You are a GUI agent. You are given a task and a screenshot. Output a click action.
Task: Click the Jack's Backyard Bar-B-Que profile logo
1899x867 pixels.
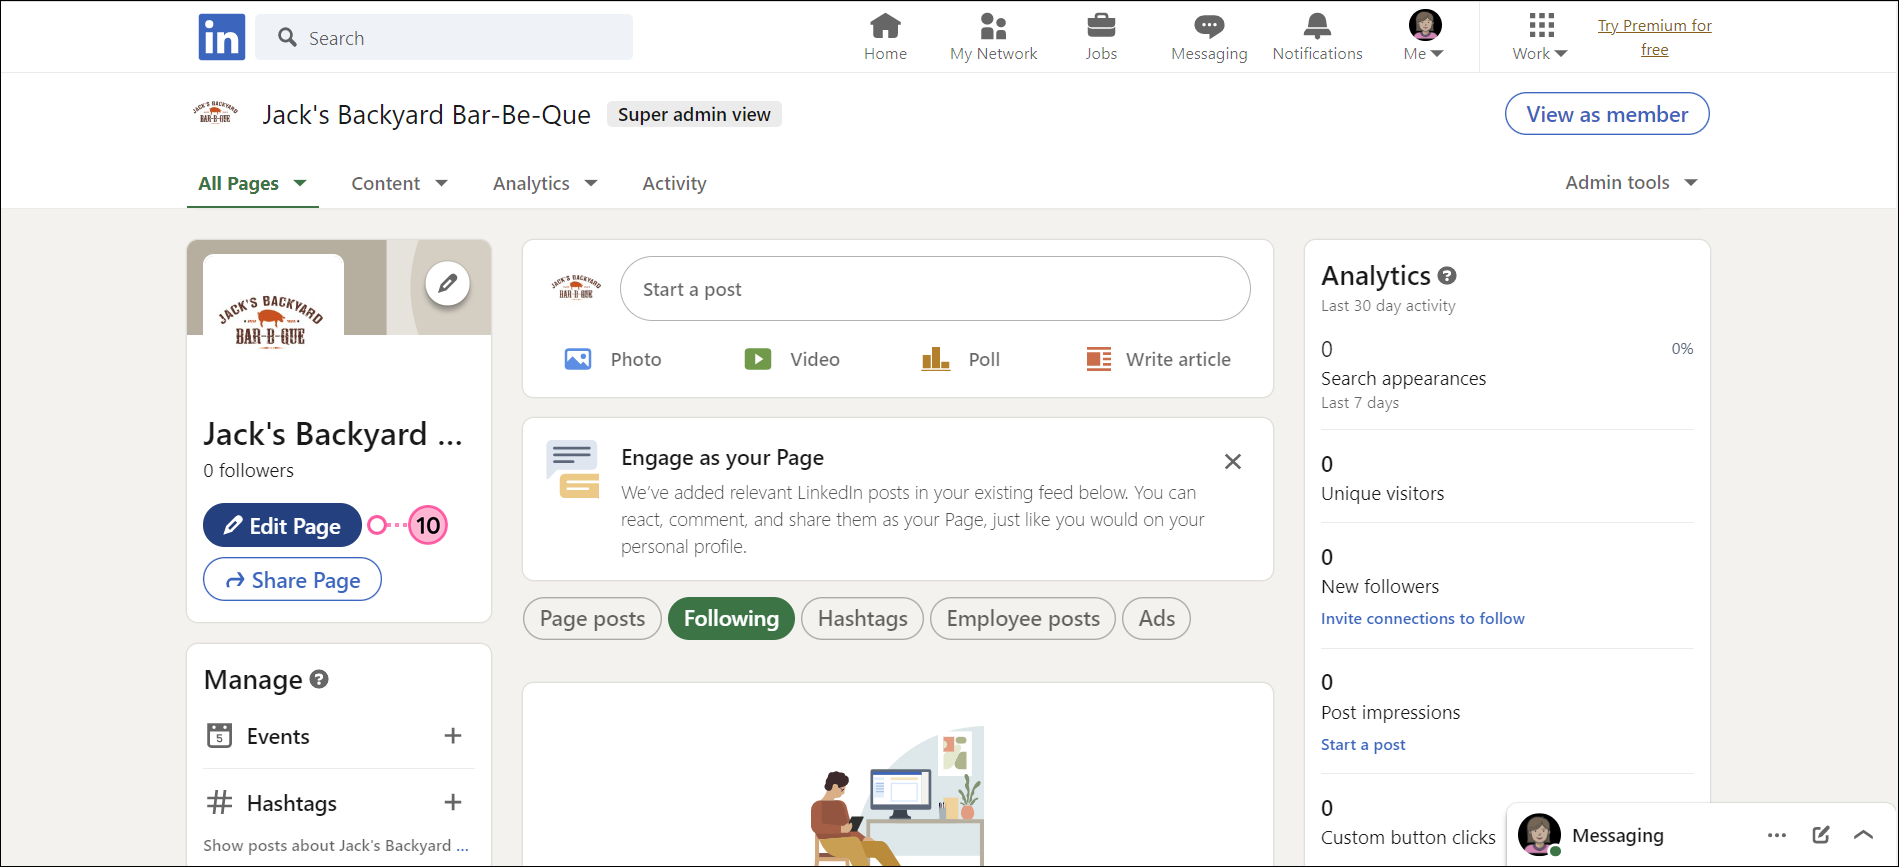tap(272, 322)
